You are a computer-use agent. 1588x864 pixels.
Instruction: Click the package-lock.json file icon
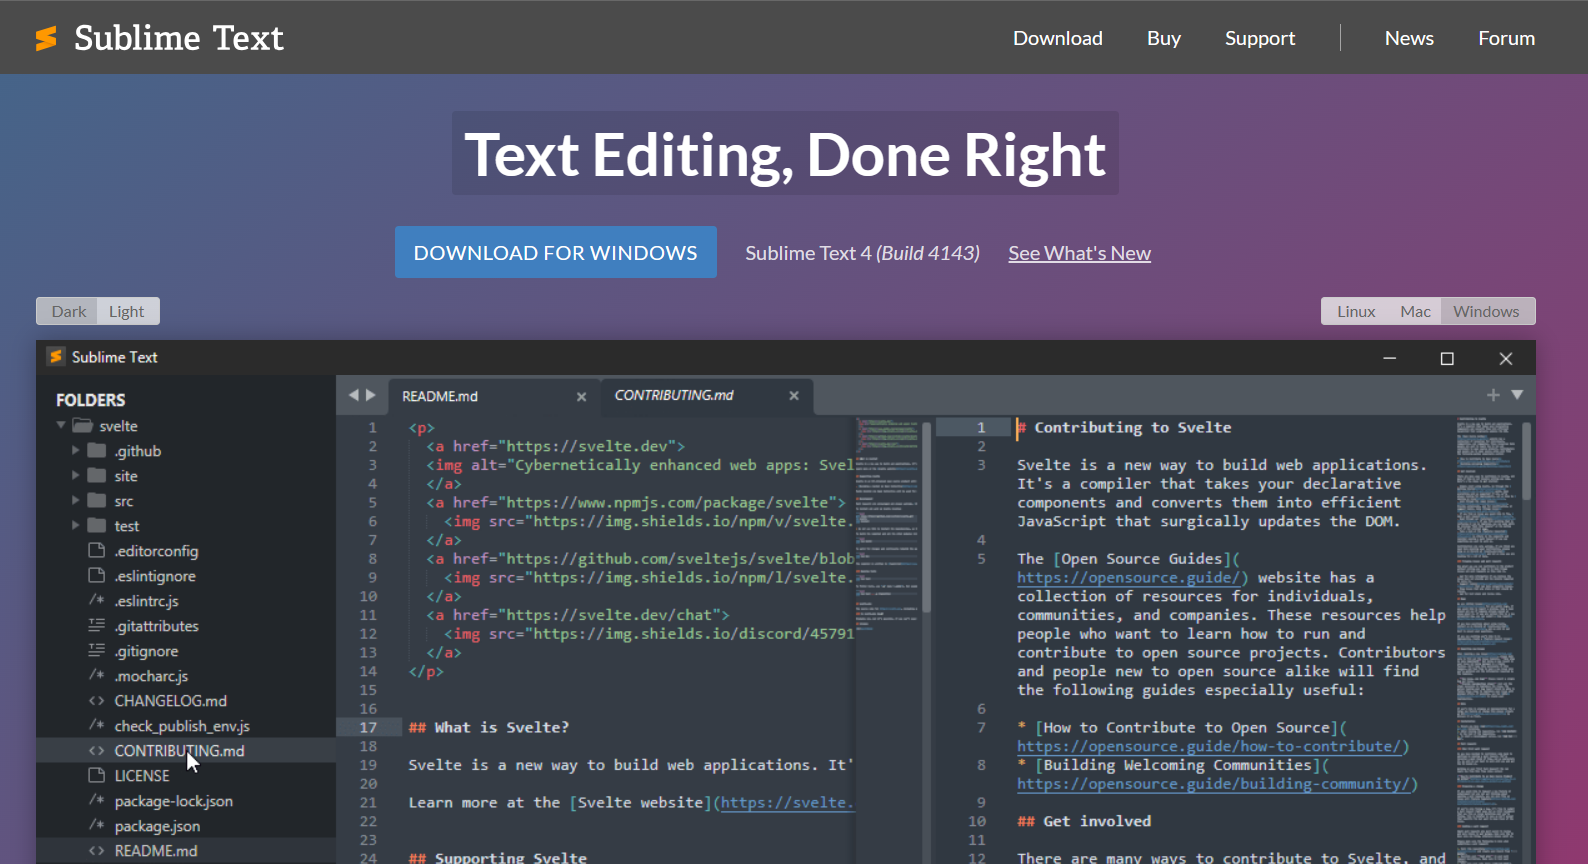click(x=97, y=800)
